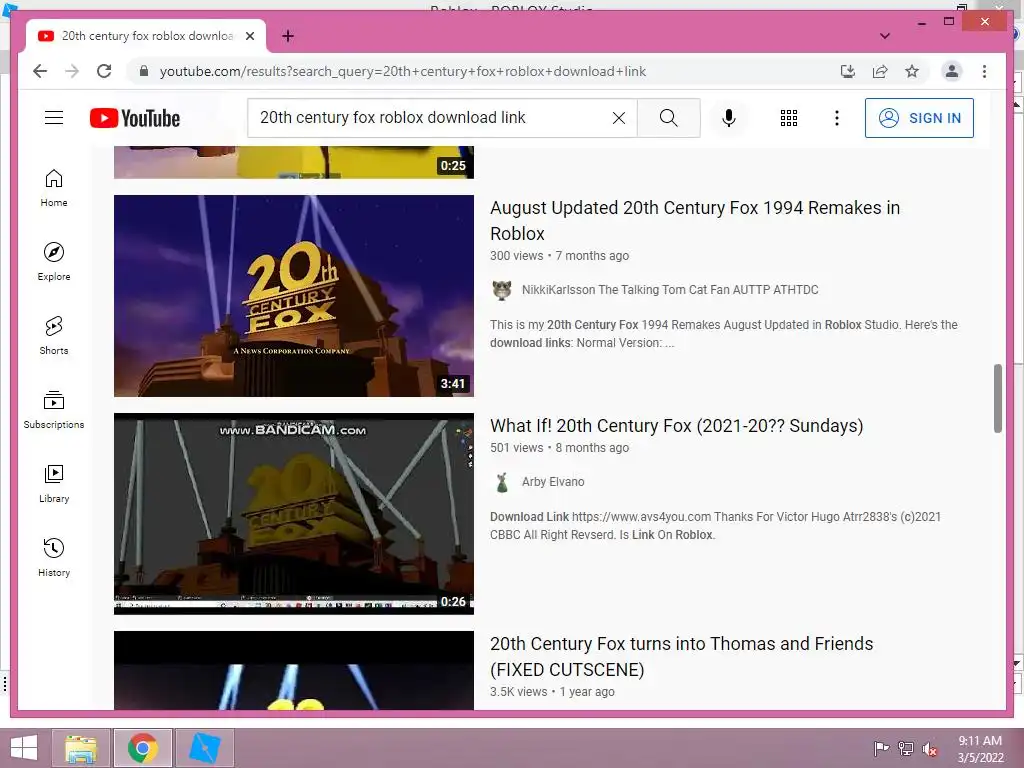Click '501 views • 8 months ago' text
Image resolution: width=1024 pixels, height=768 pixels.
coord(559,448)
